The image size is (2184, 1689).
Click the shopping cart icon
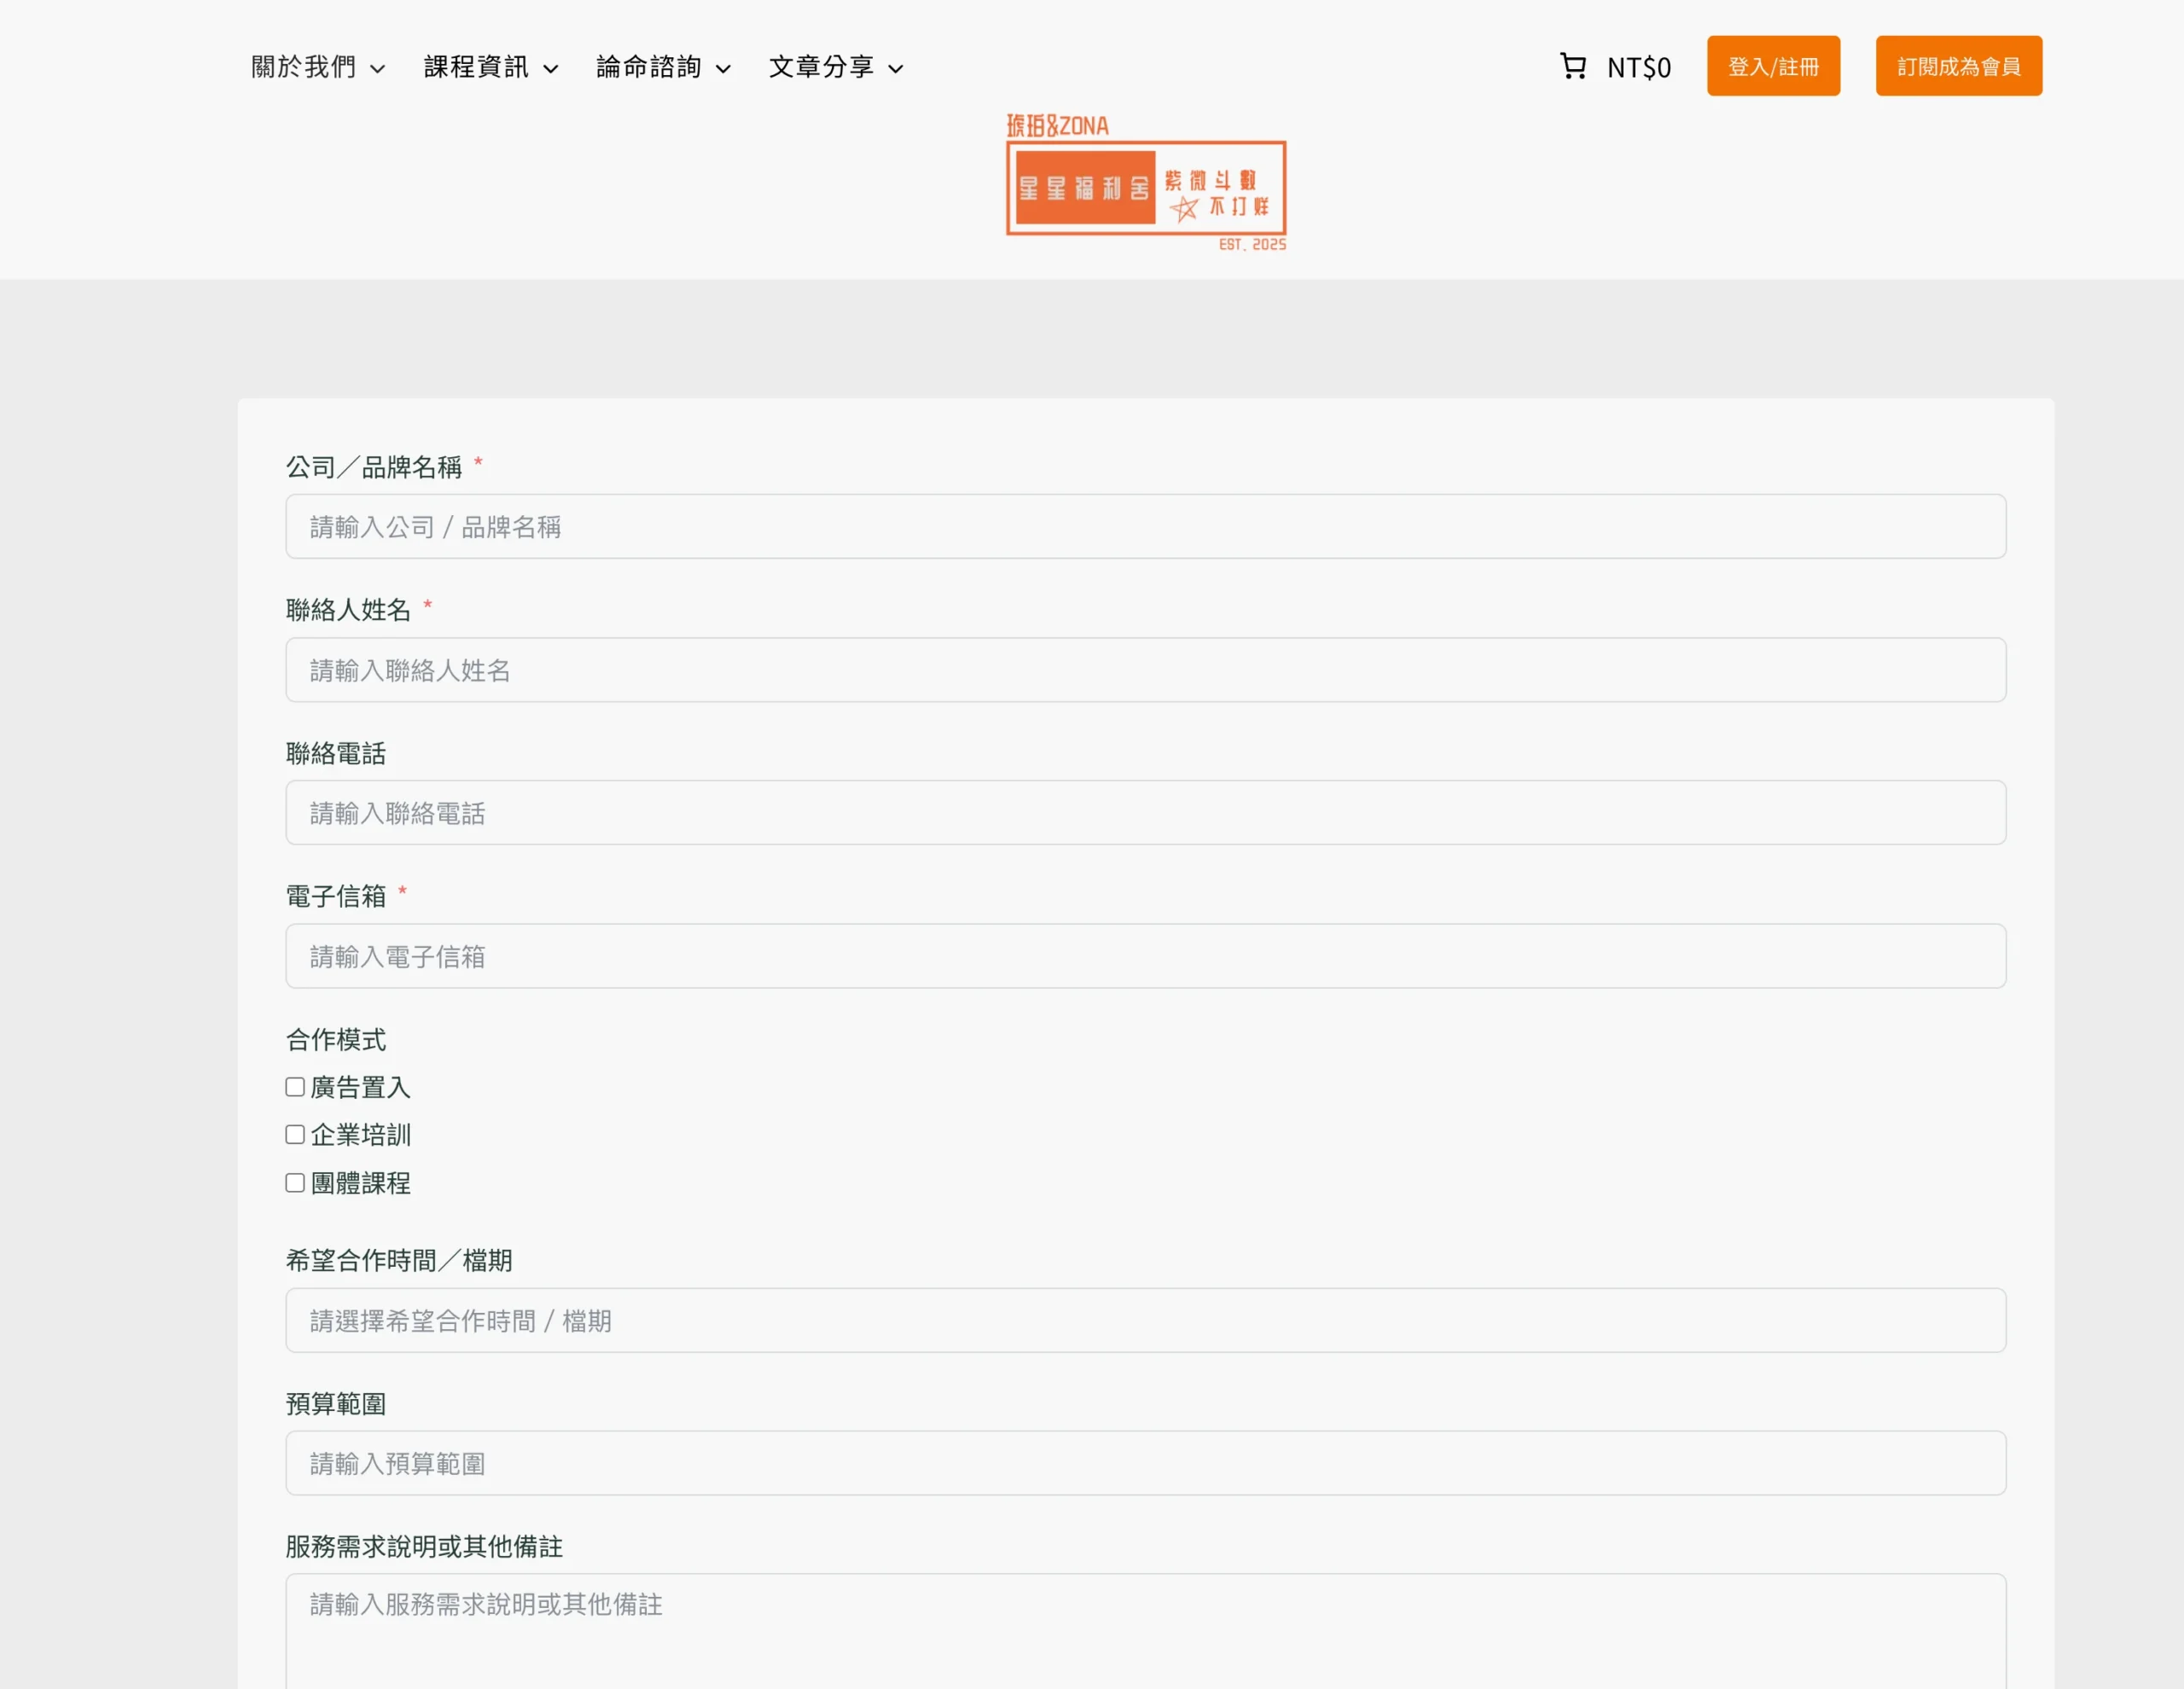click(1573, 66)
